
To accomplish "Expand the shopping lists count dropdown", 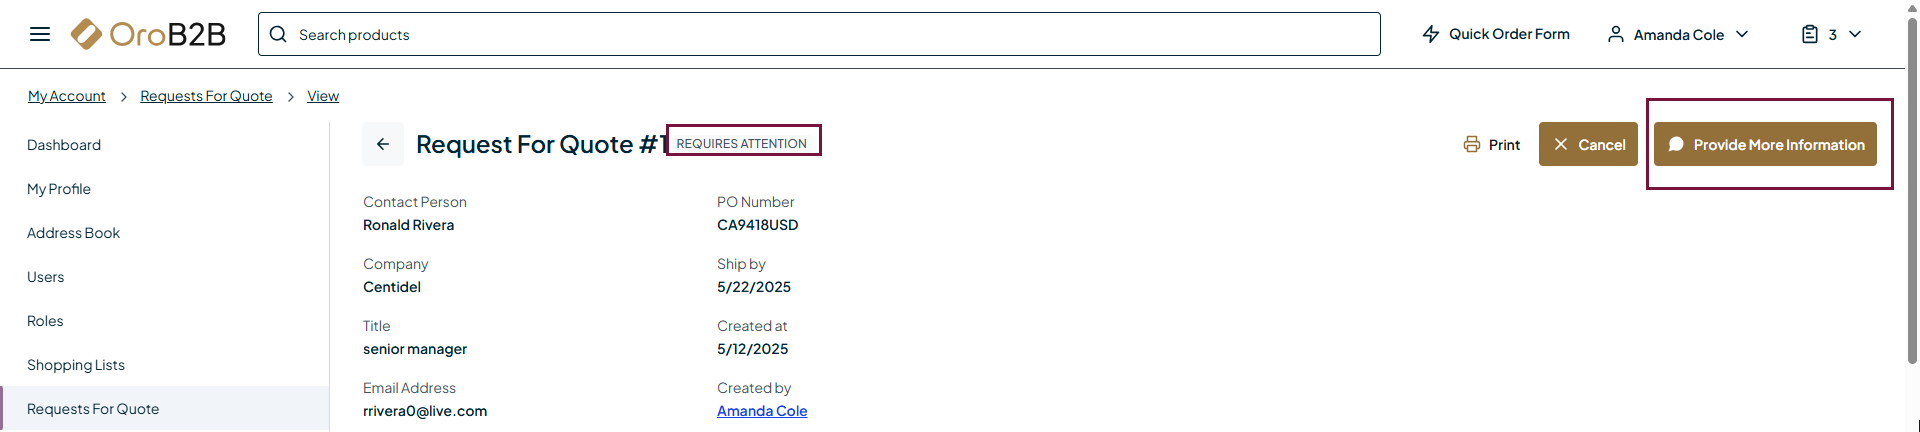I will [x=1855, y=34].
